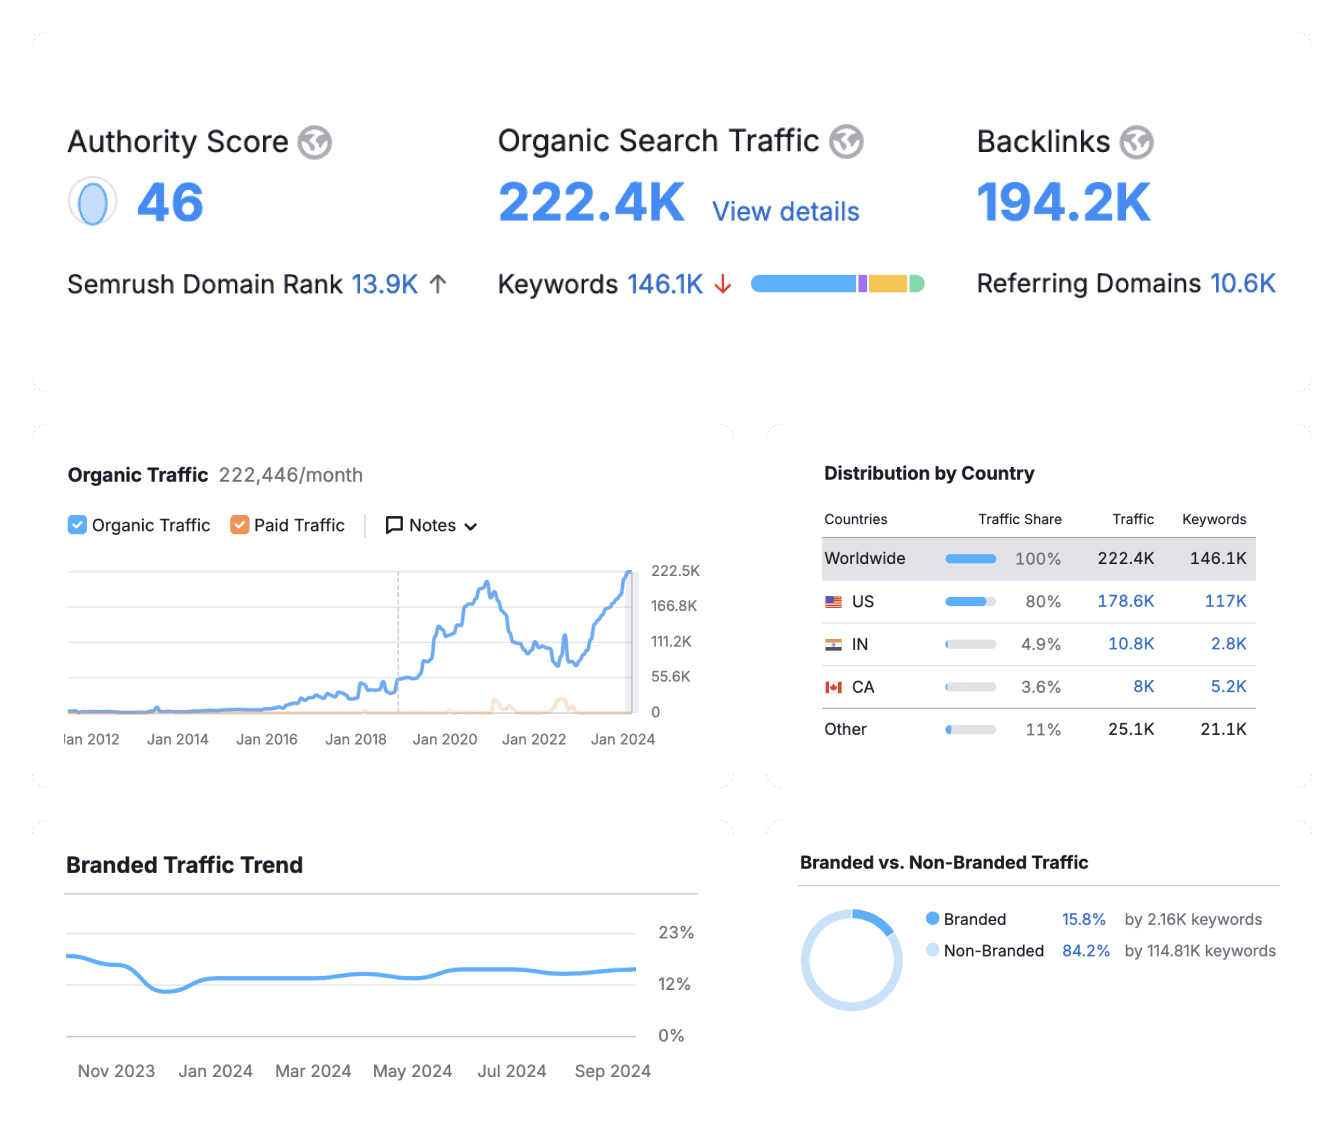1344x1140 pixels.
Task: Open View details for organic traffic
Action: tap(786, 212)
